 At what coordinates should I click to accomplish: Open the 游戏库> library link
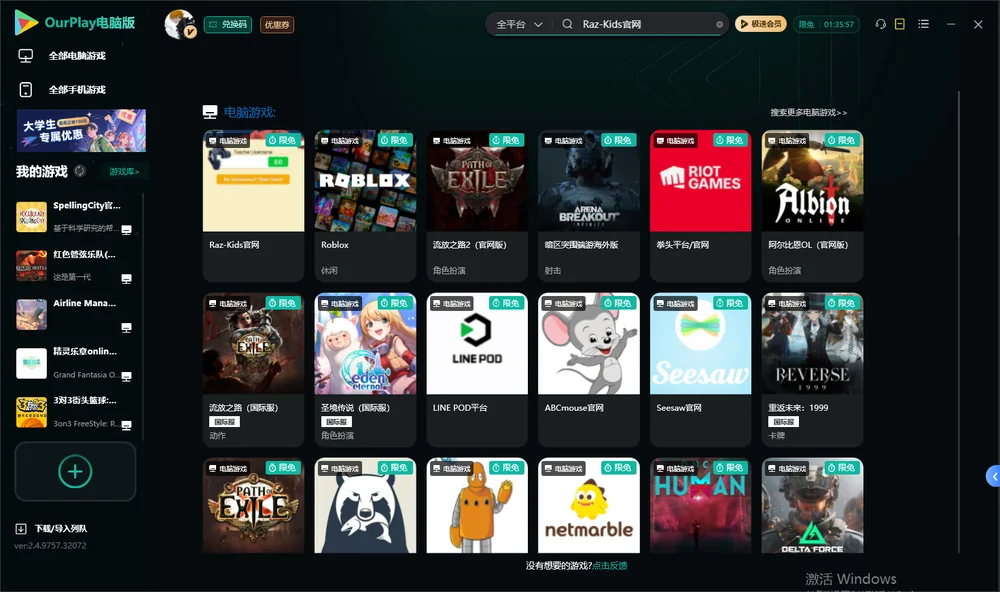[124, 172]
